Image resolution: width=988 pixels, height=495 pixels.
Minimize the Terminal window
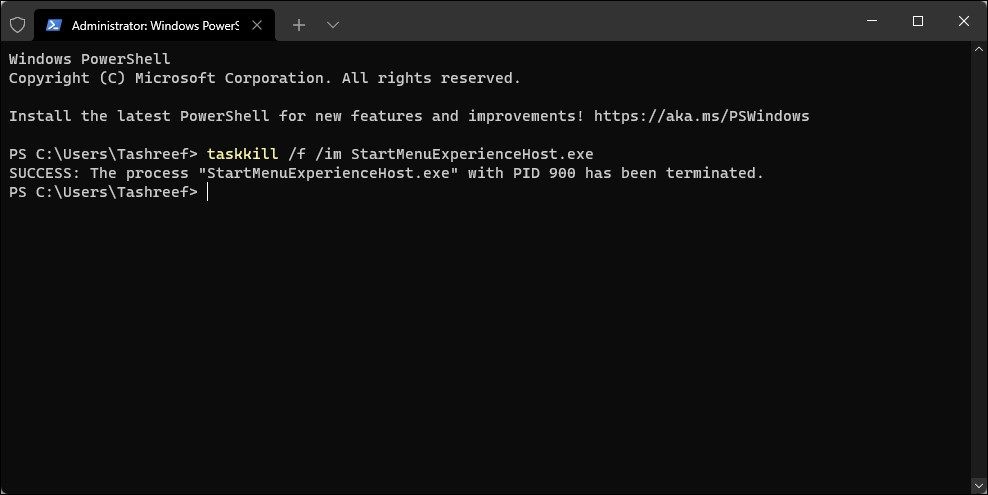point(872,22)
